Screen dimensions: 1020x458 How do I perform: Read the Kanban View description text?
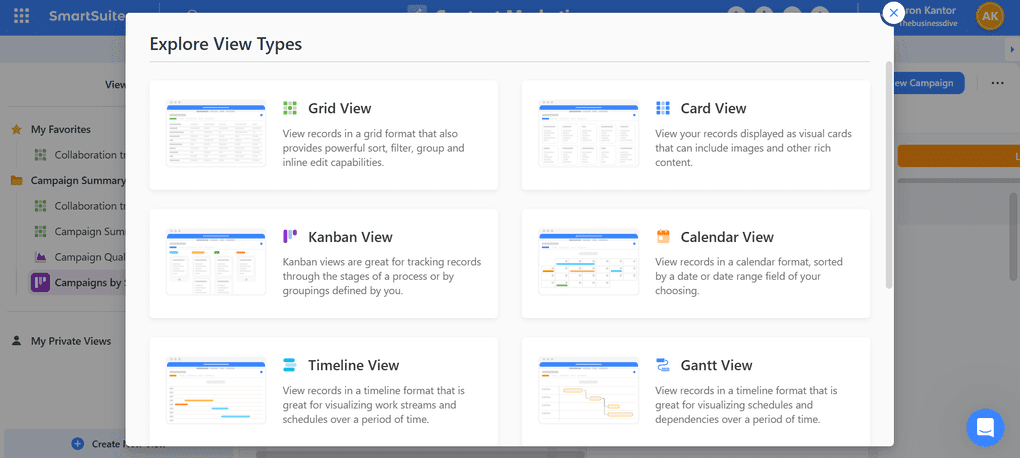382,276
